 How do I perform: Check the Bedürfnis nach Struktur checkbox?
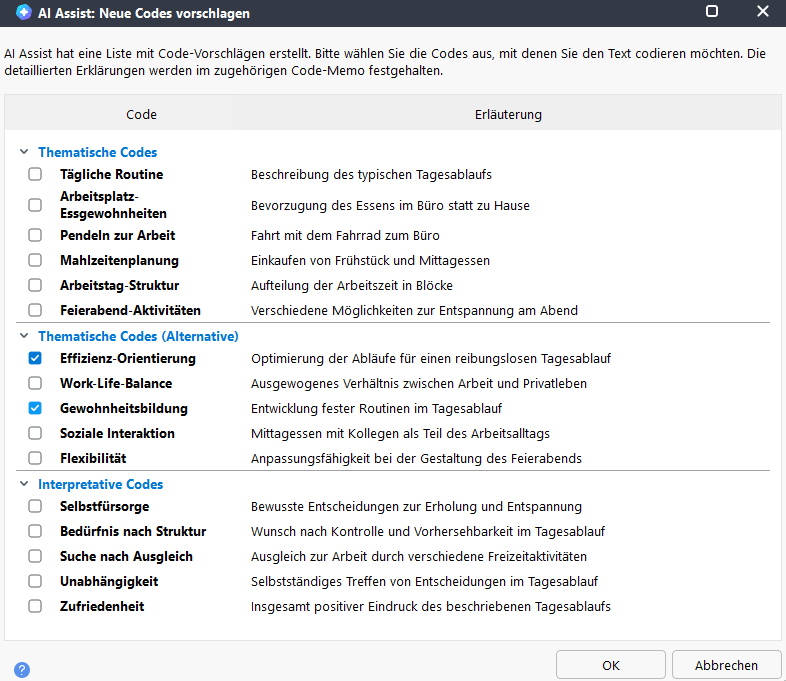[x=35, y=531]
